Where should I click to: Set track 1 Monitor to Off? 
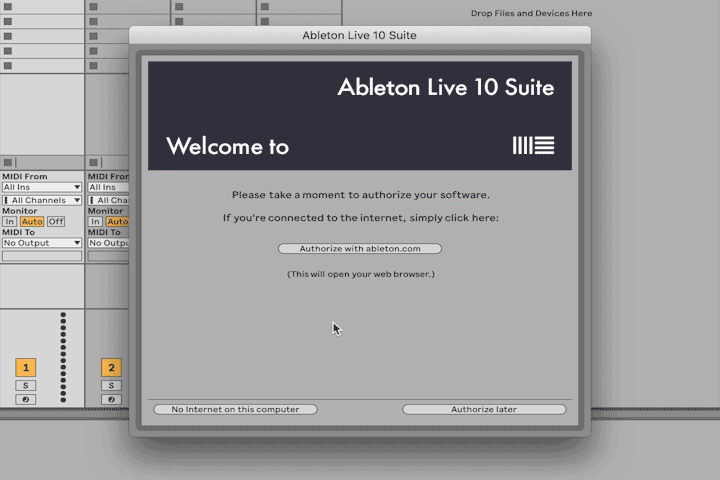coord(56,221)
